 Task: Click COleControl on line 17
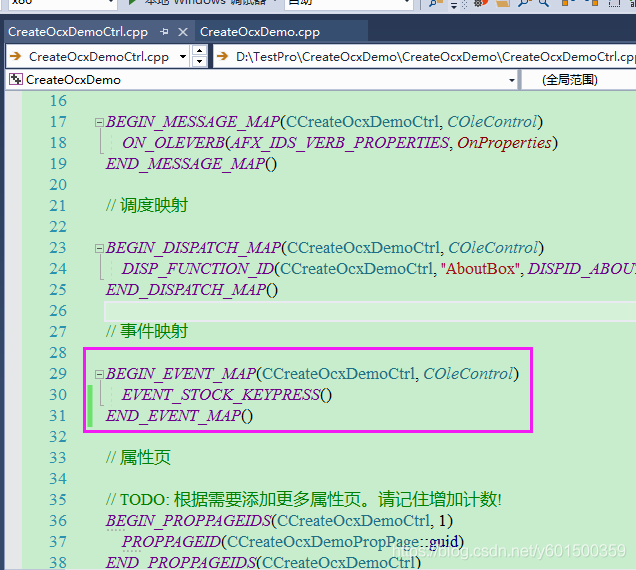click(x=492, y=122)
